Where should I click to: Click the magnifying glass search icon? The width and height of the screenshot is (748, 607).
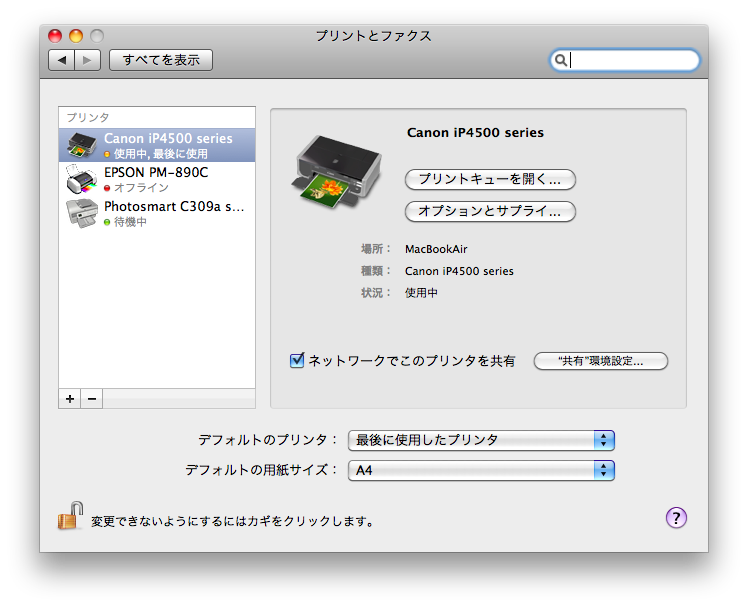[x=561, y=60]
